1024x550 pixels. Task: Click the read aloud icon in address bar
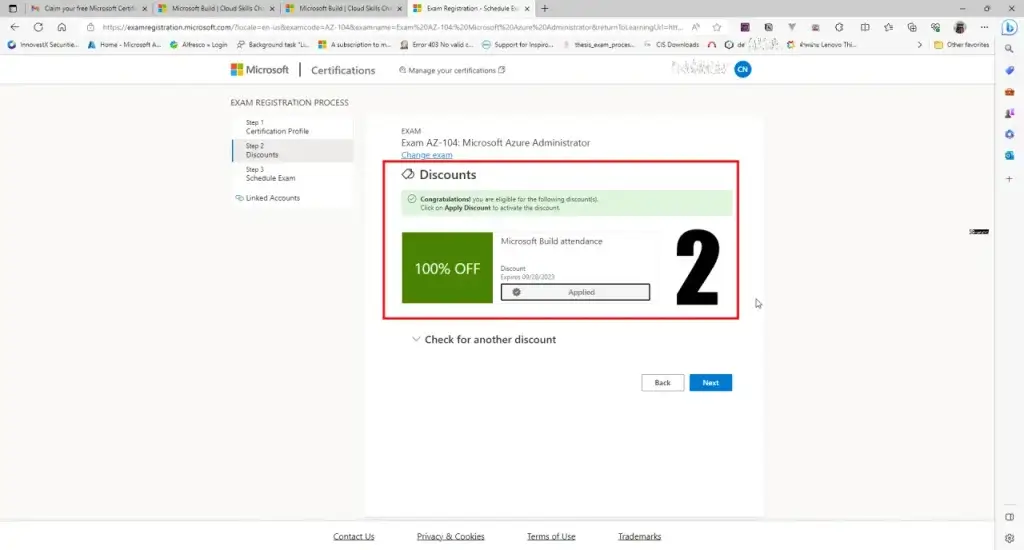[696, 27]
